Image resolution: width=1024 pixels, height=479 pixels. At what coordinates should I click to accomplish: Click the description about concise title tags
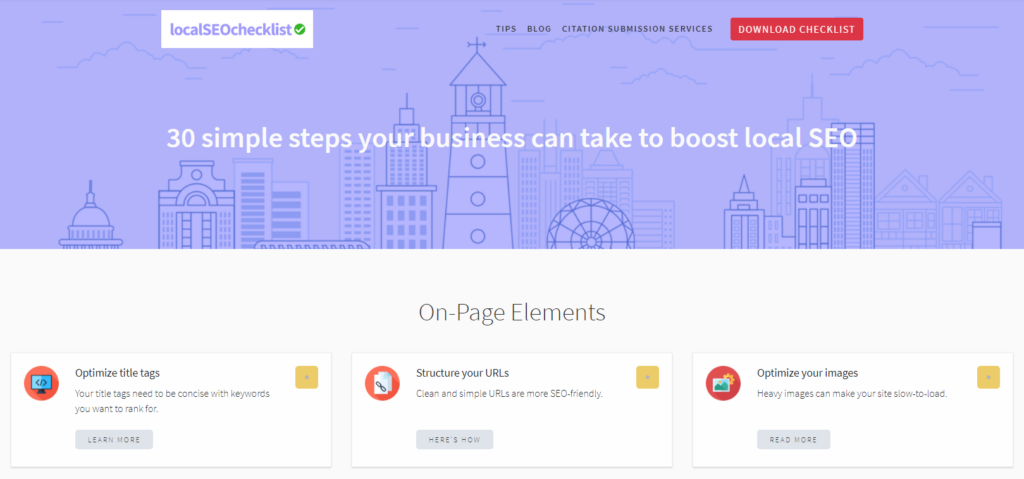(x=172, y=402)
